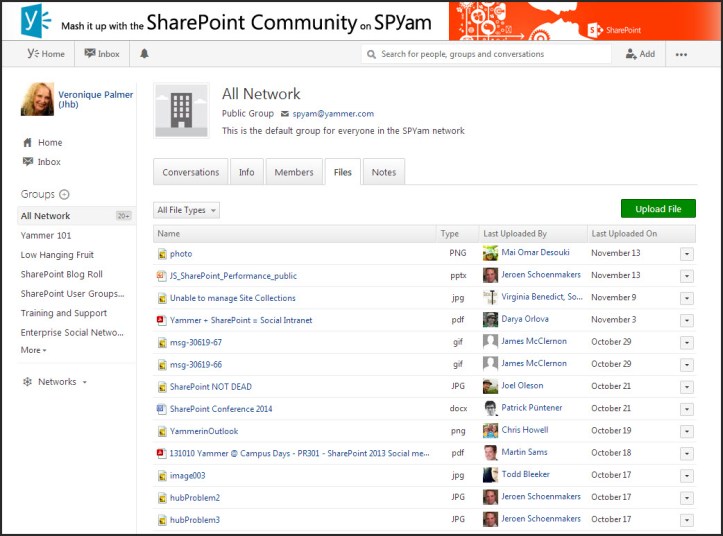Open the notifications bell icon
The width and height of the screenshot is (723, 536).
[x=144, y=54]
